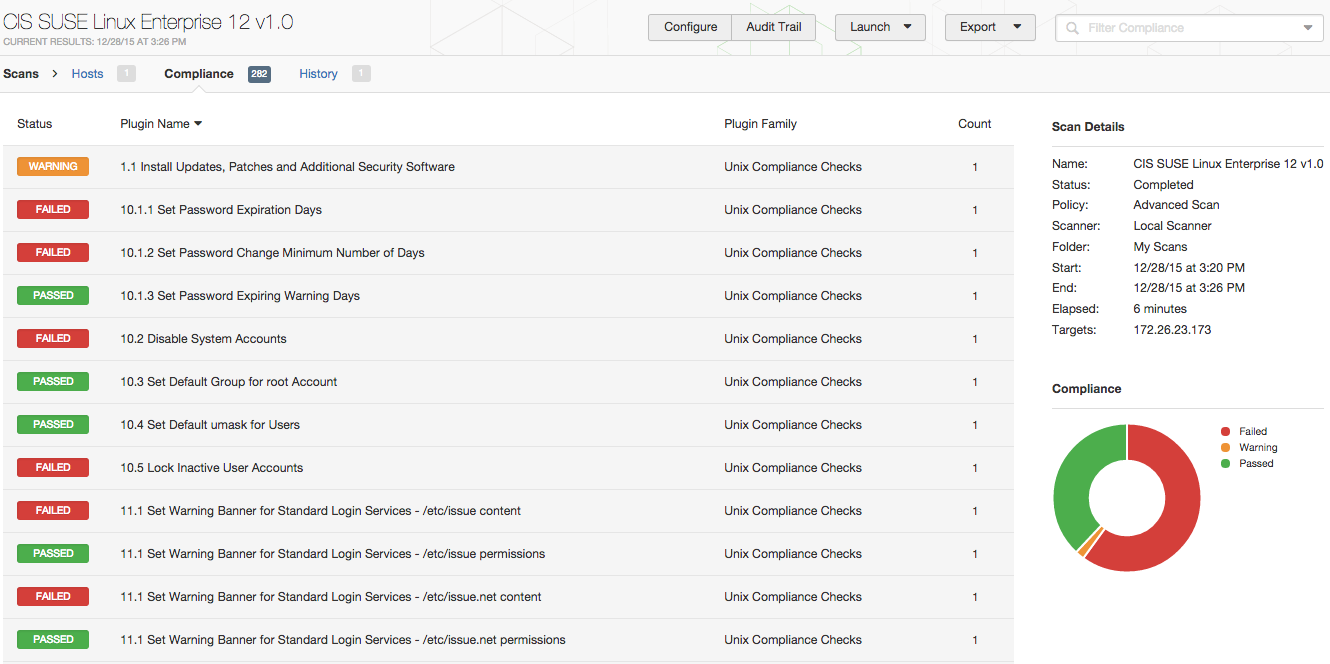Open 10.2 Disable System Accounts
The height and width of the screenshot is (664, 1330).
508,339
